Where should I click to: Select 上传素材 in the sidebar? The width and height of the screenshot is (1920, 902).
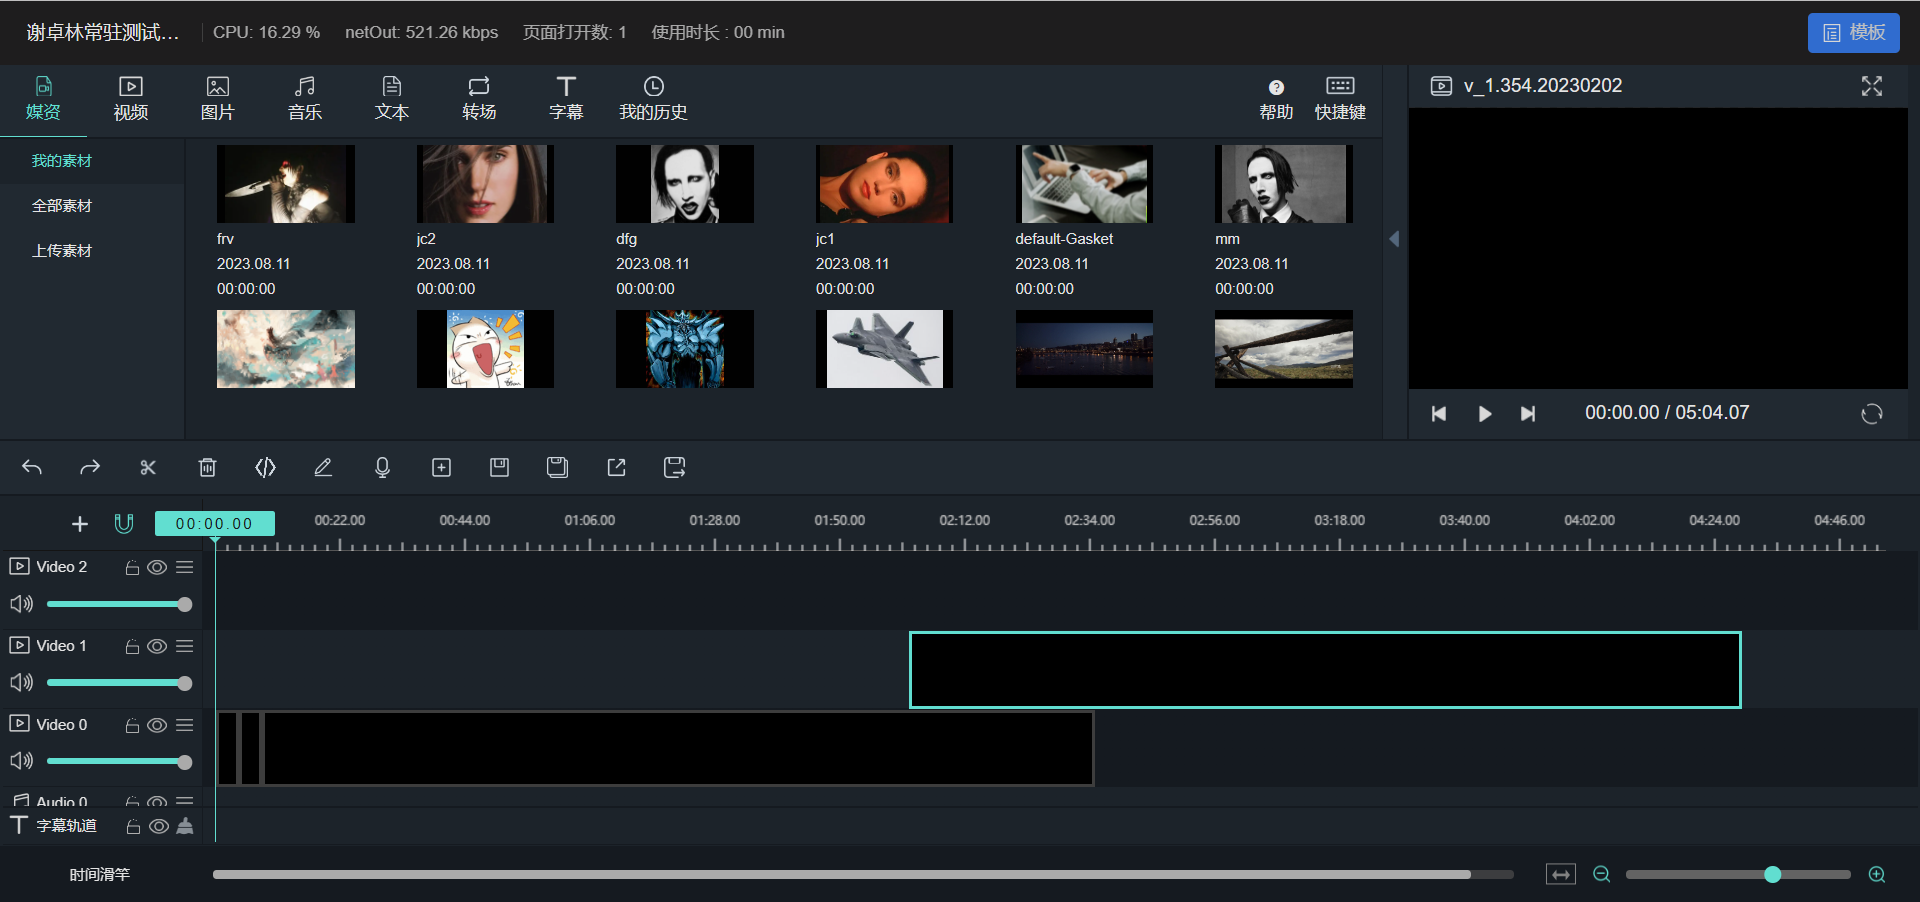click(62, 250)
